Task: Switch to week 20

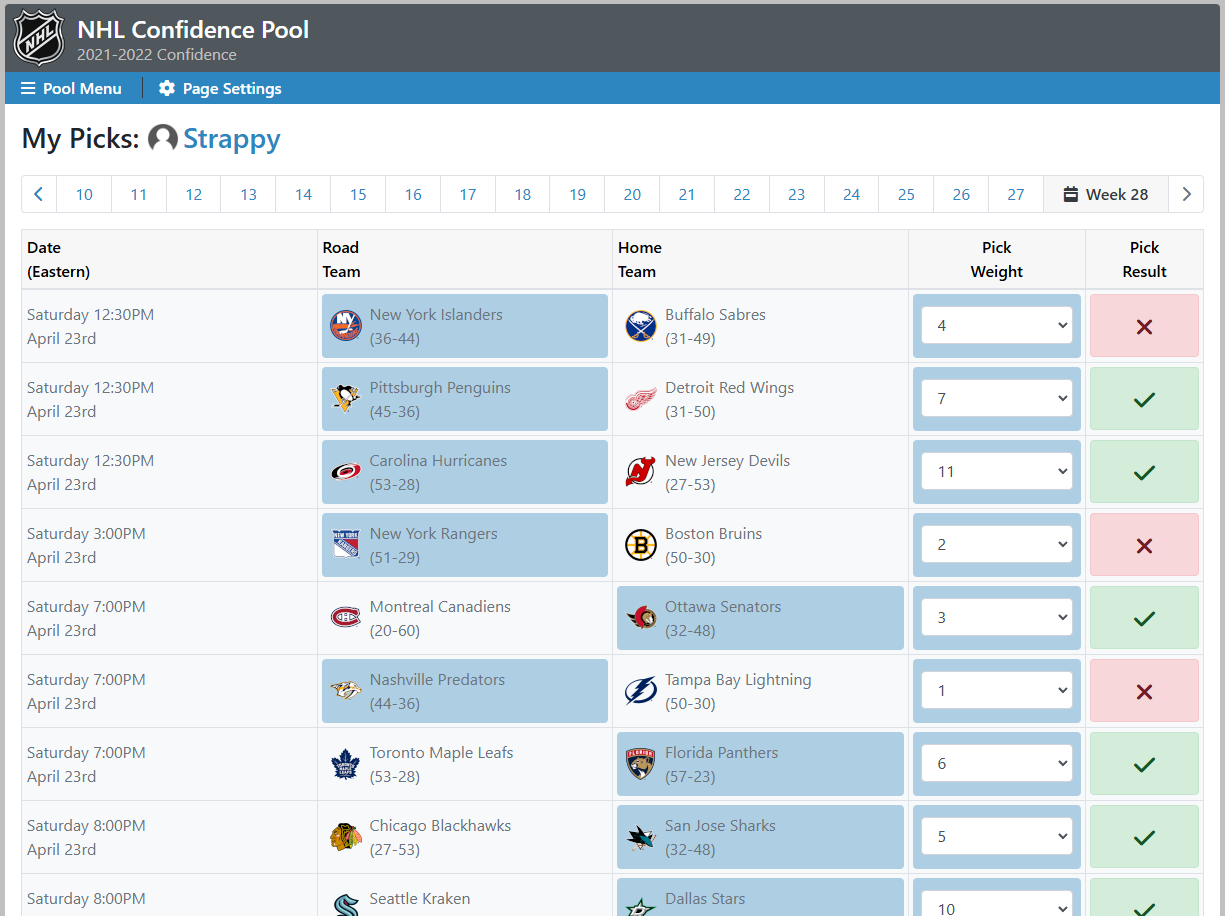Action: click(632, 195)
